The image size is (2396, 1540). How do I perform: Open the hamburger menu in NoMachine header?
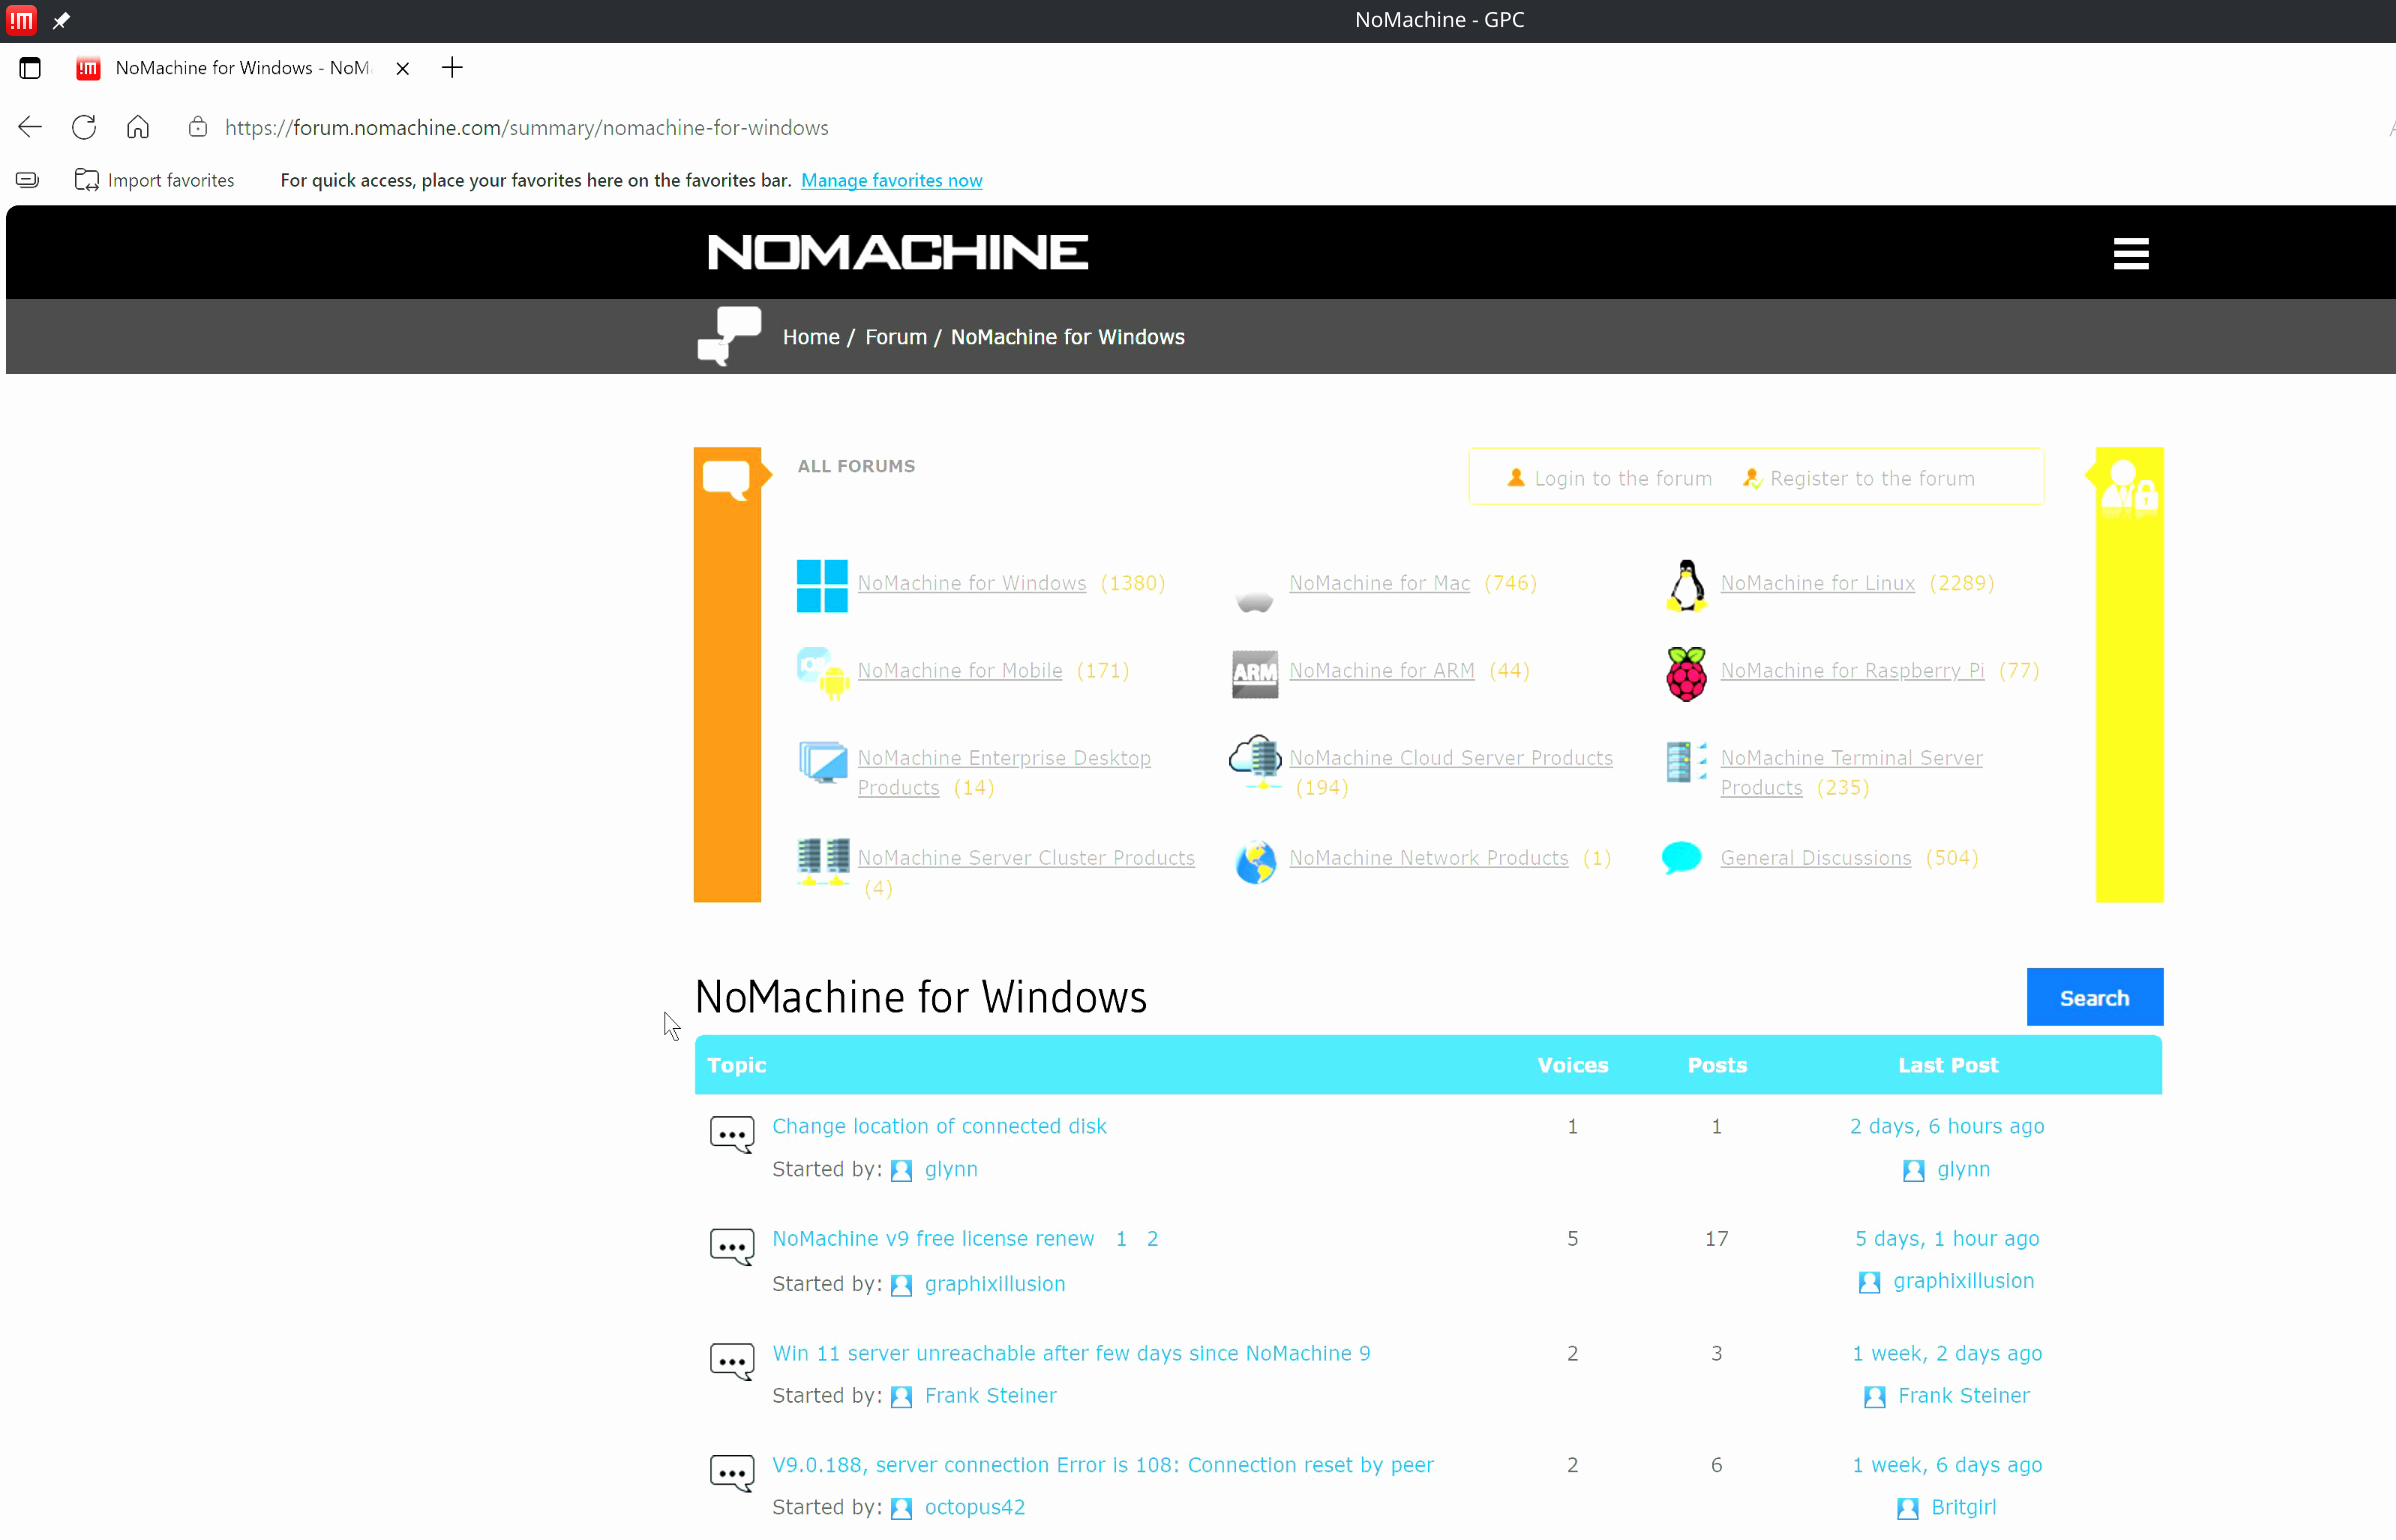pyautogui.click(x=2131, y=253)
